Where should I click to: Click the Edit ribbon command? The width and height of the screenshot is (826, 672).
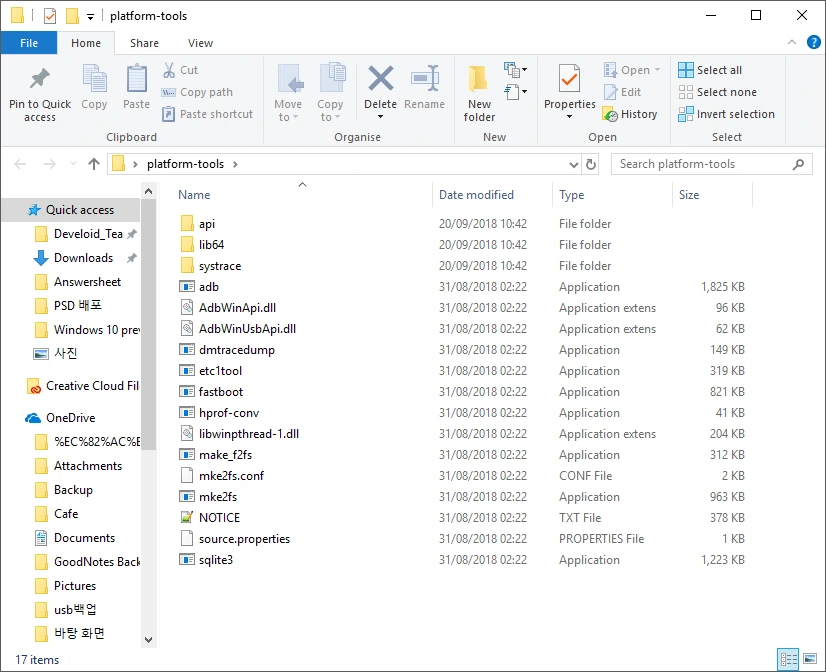coord(622,92)
